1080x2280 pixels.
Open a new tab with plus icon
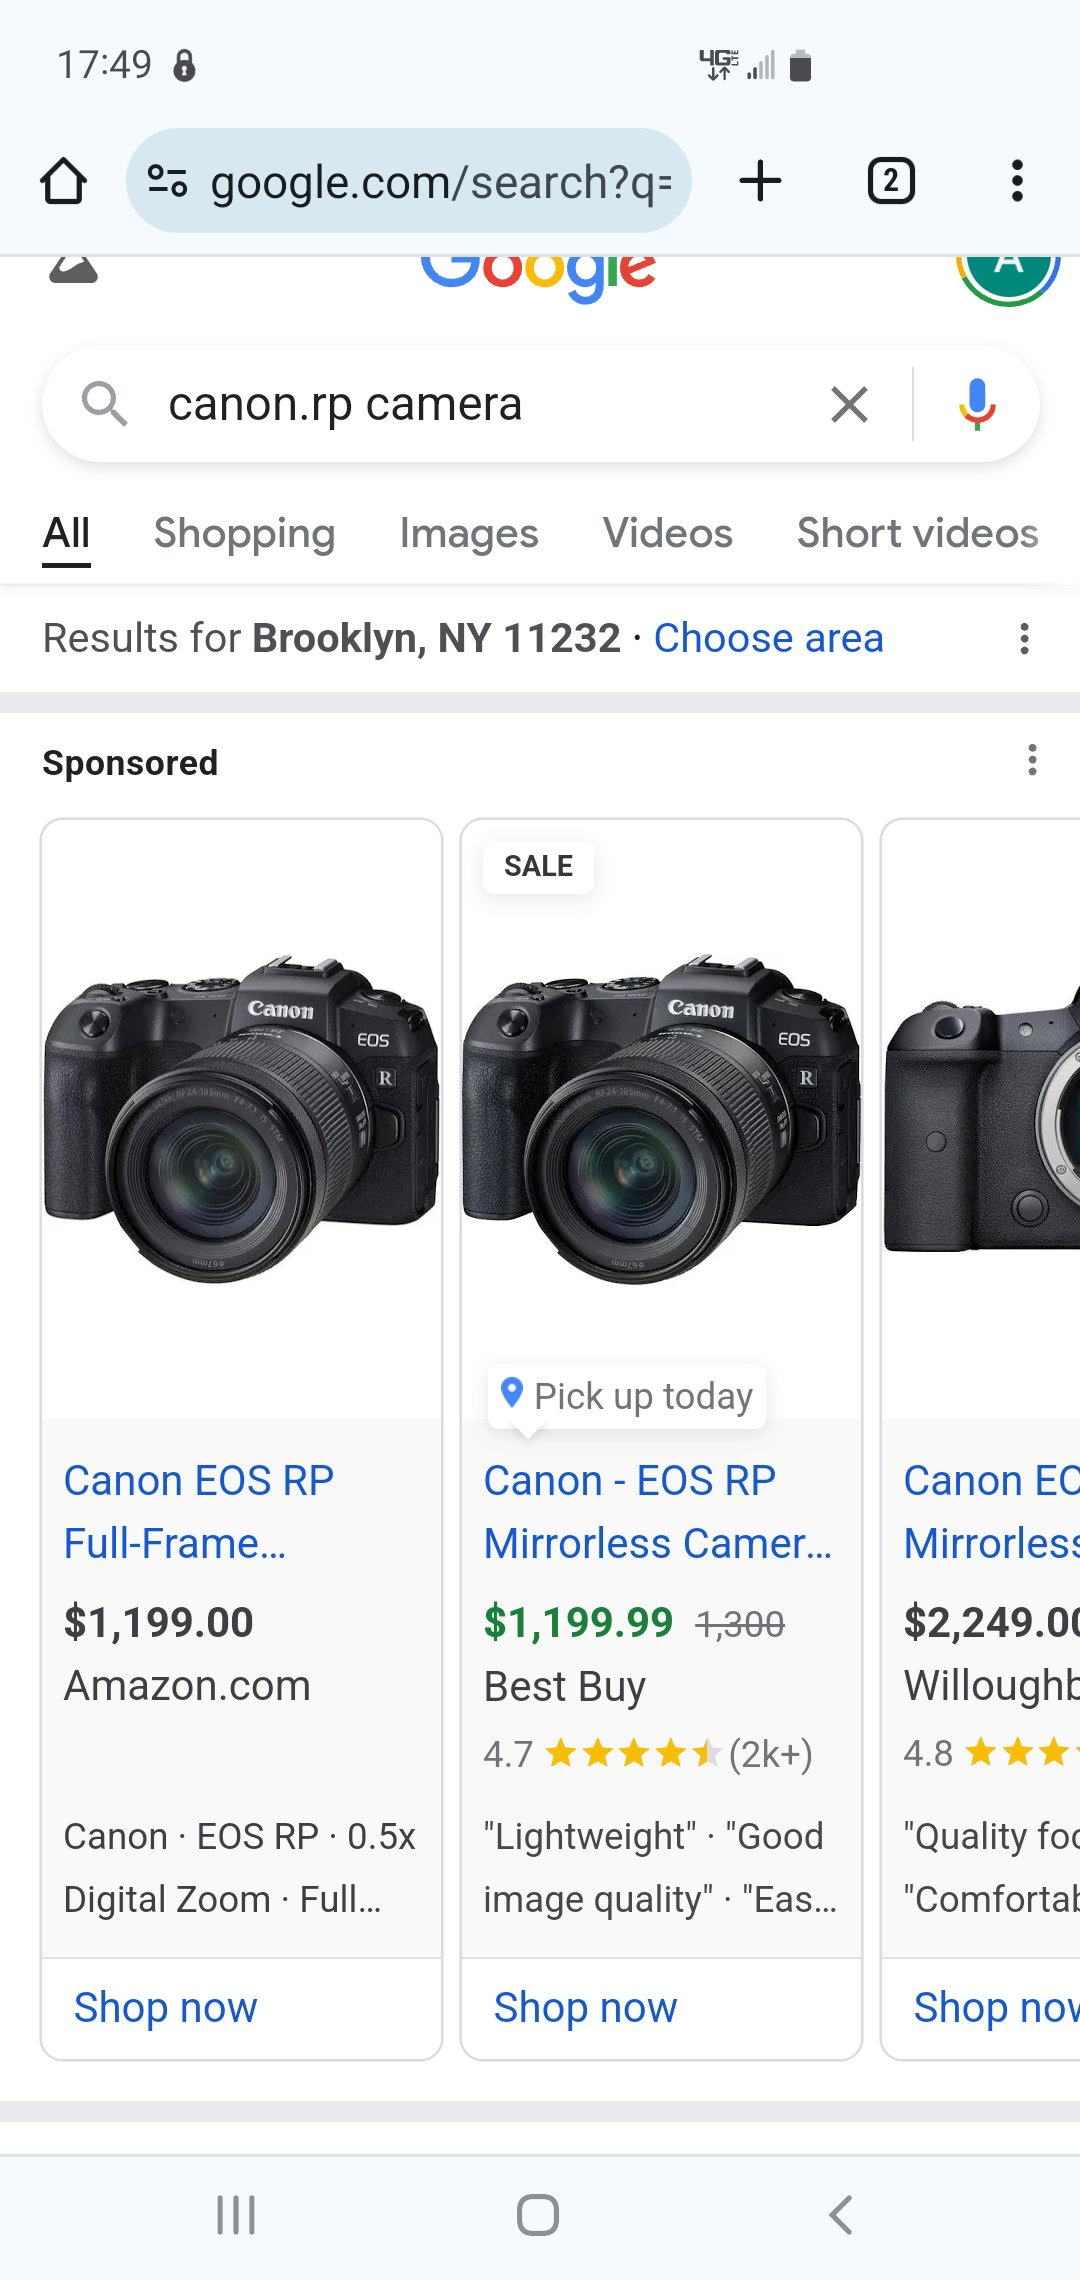tap(760, 181)
